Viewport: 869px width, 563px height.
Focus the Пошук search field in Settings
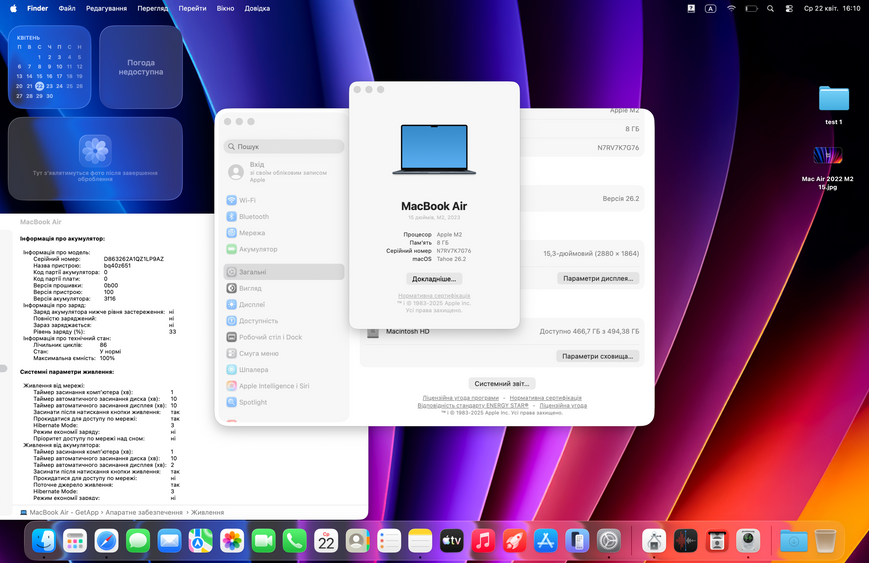point(284,146)
